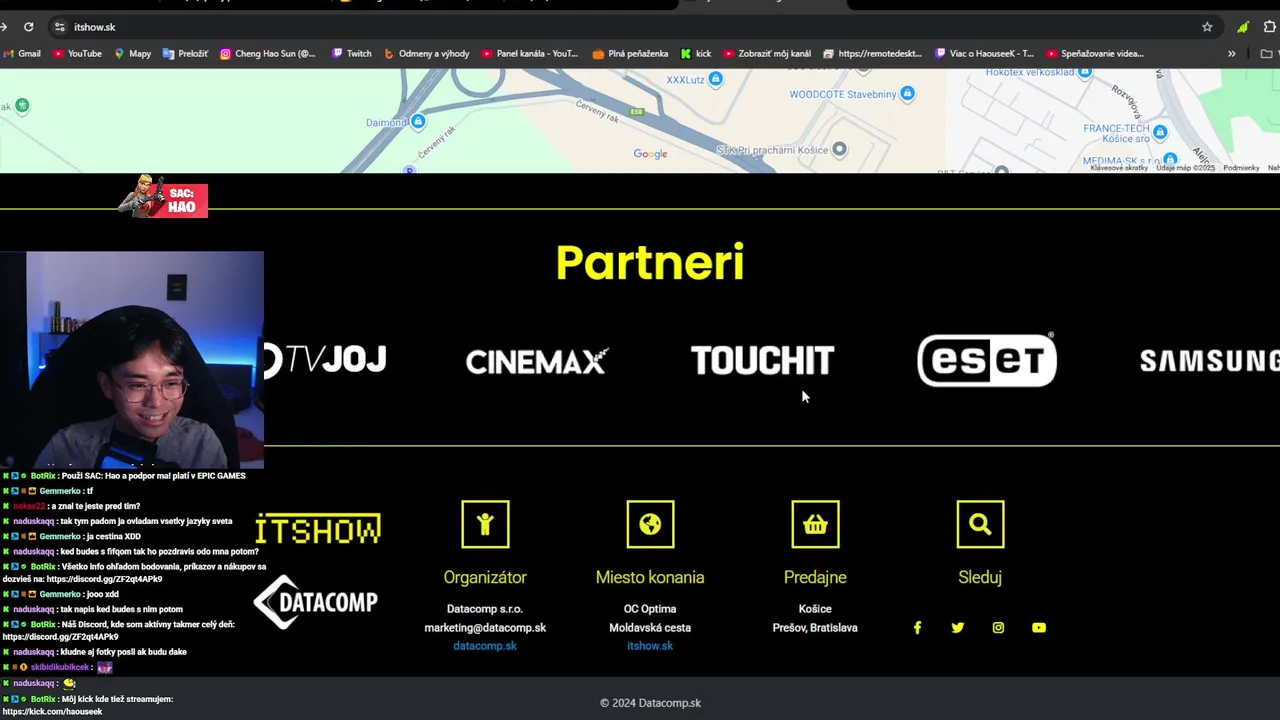Click the Miesto konania globe icon
The height and width of the screenshot is (720, 1280).
[650, 524]
